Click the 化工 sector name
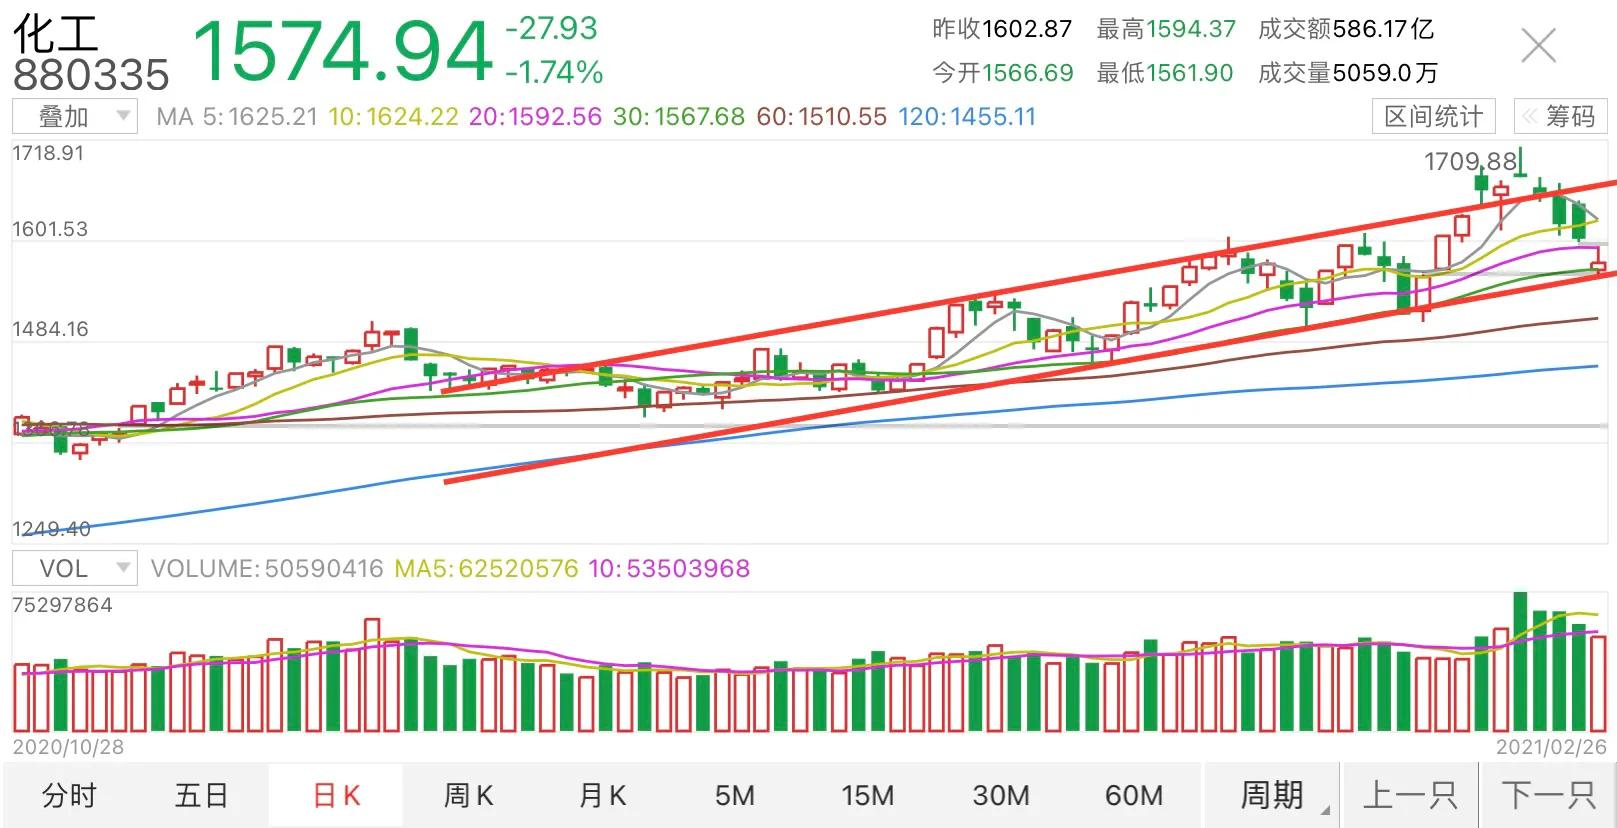 tap(55, 32)
